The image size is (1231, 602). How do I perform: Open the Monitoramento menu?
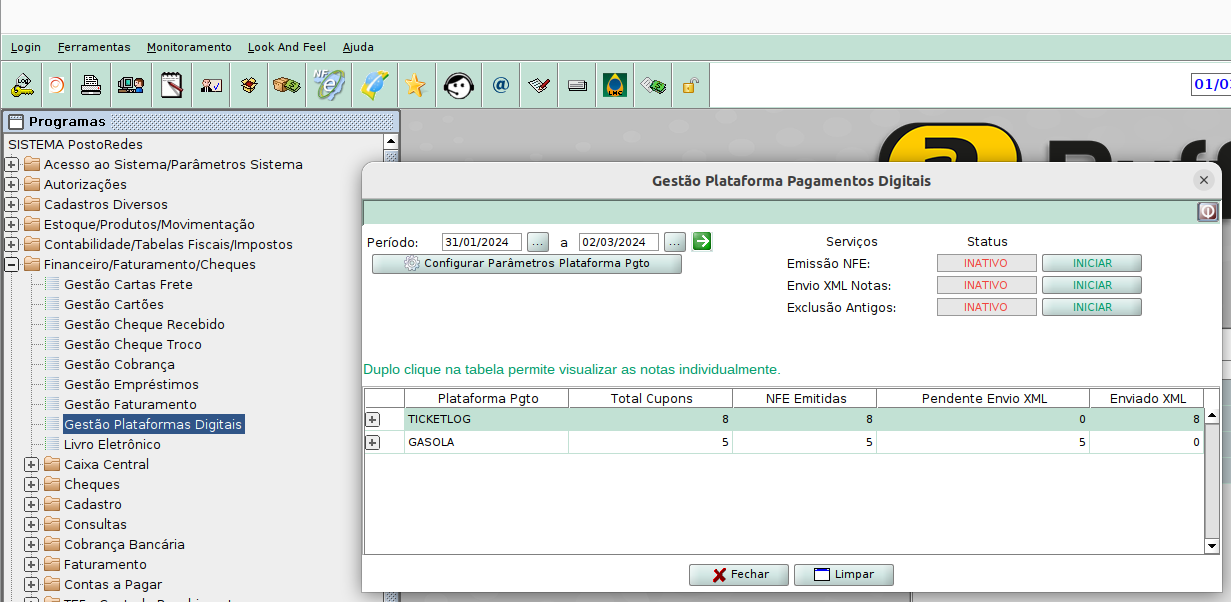189,47
